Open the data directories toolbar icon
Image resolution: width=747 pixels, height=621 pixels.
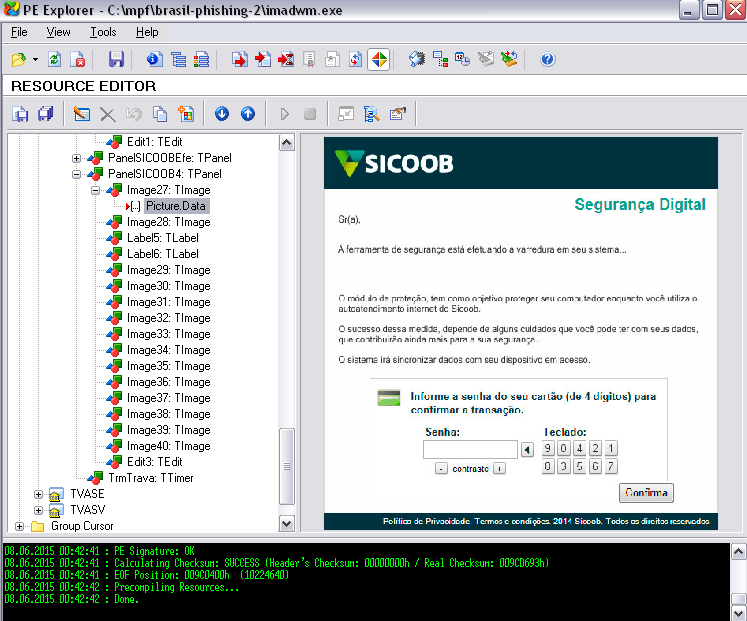[x=179, y=60]
